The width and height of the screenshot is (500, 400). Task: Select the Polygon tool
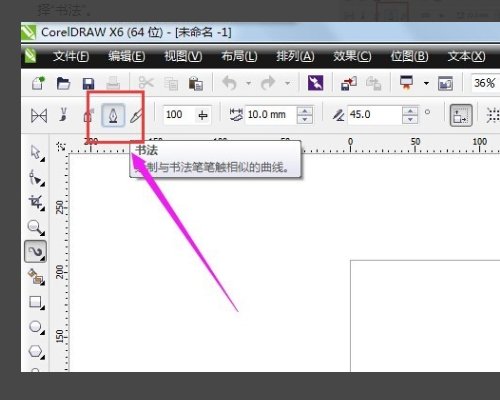(36, 351)
